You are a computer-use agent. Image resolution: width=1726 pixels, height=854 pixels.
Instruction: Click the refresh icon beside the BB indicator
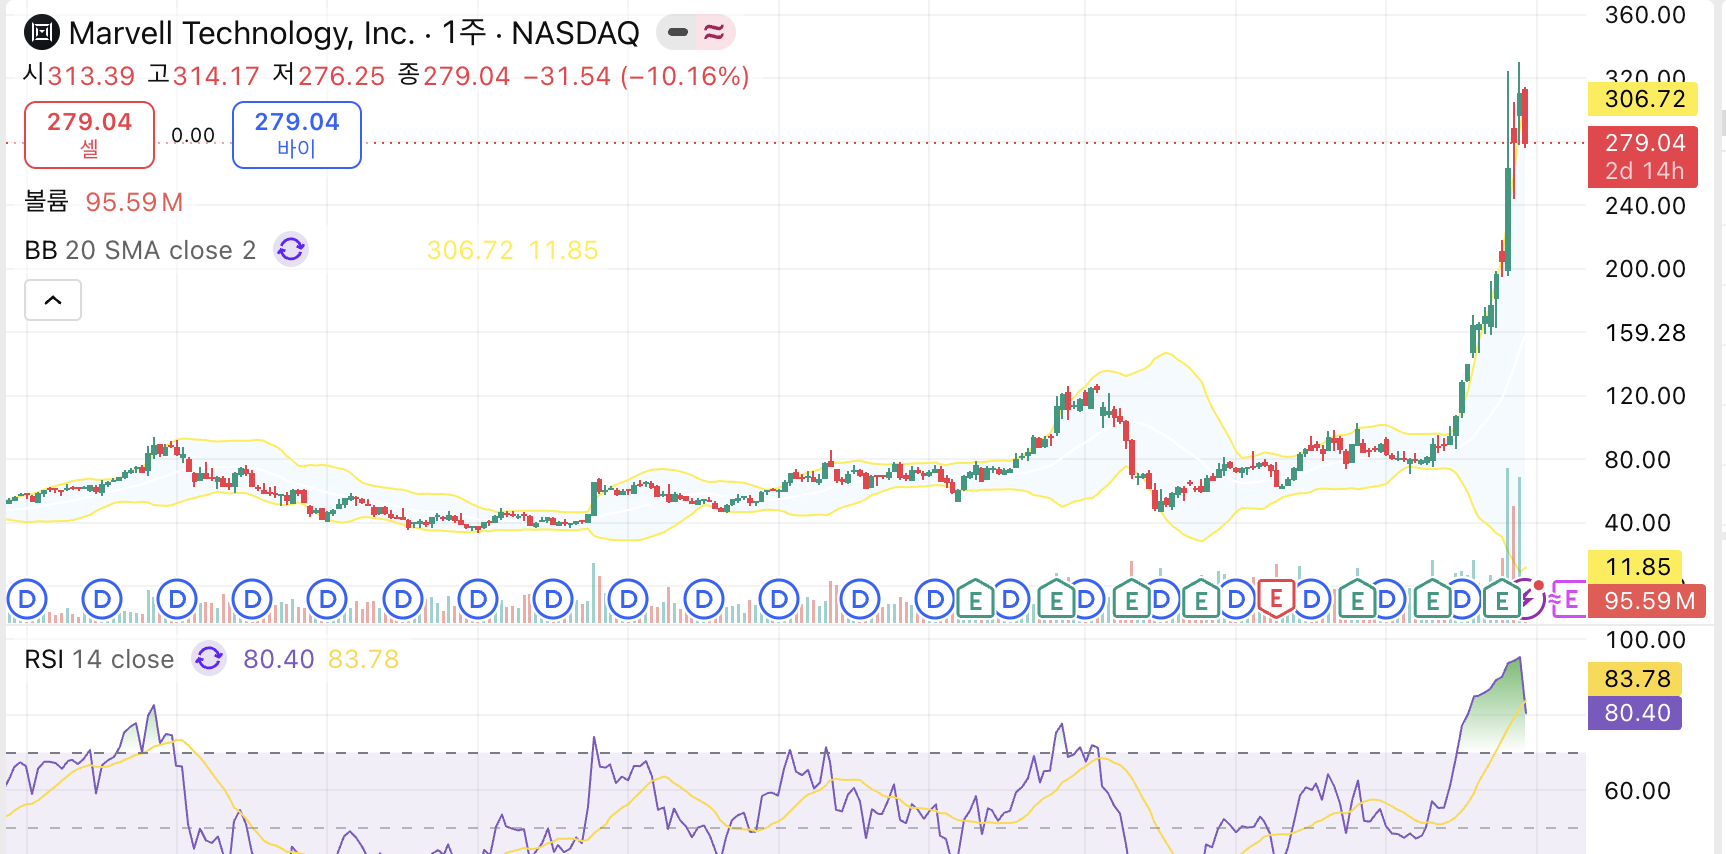[x=291, y=249]
